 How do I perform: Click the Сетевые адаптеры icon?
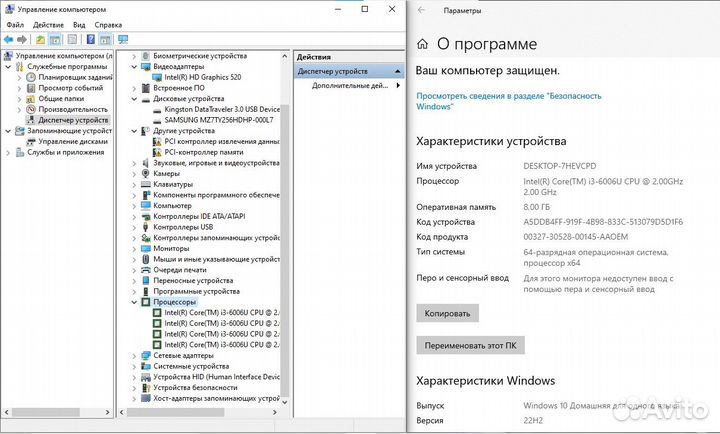(x=146, y=355)
